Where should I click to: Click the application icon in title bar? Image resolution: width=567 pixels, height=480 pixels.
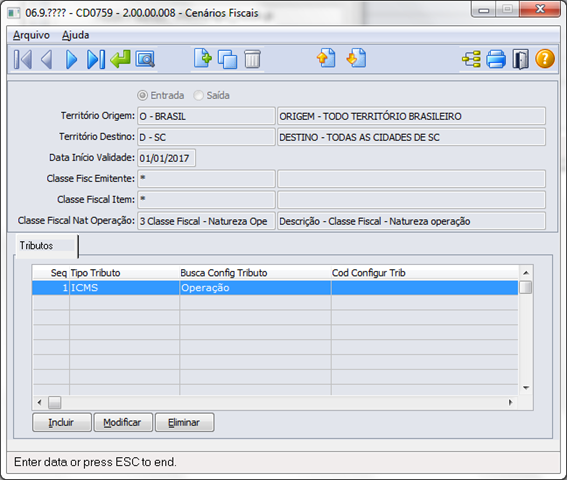pyautogui.click(x=14, y=13)
